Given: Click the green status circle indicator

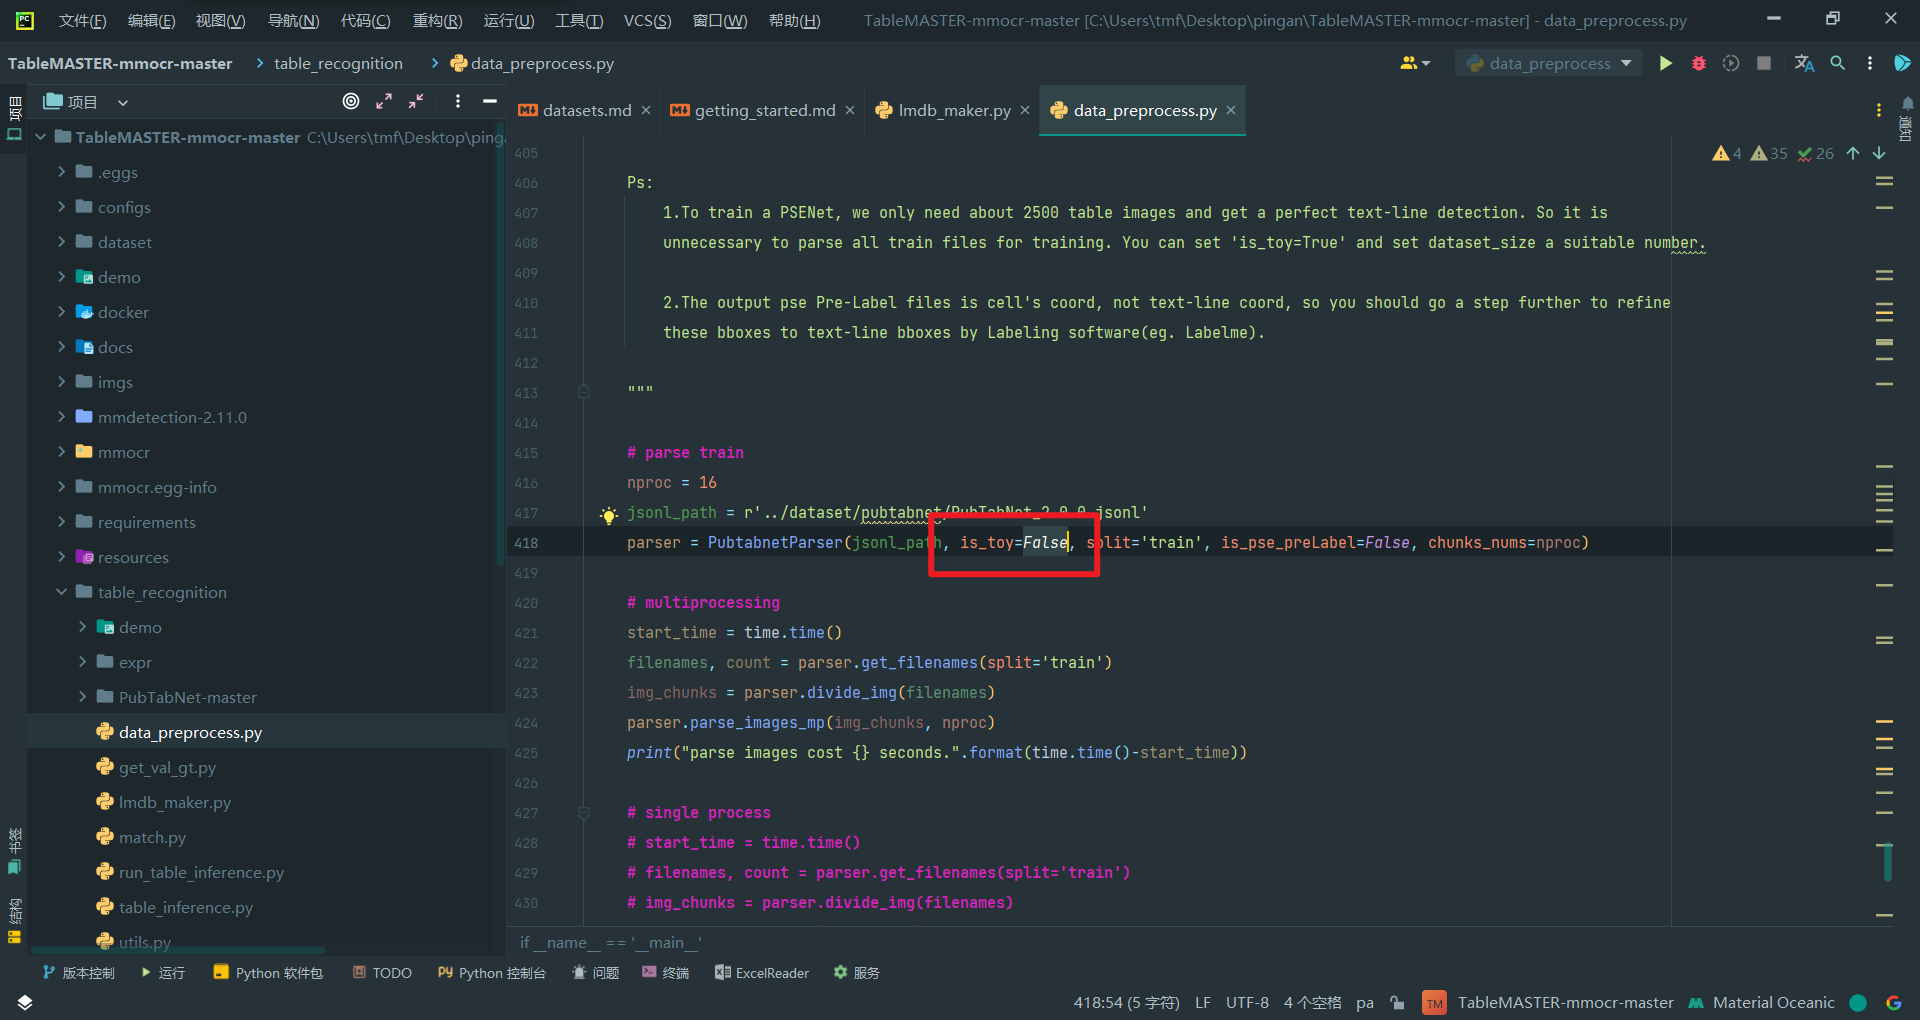Looking at the screenshot, I should pos(1859,1002).
